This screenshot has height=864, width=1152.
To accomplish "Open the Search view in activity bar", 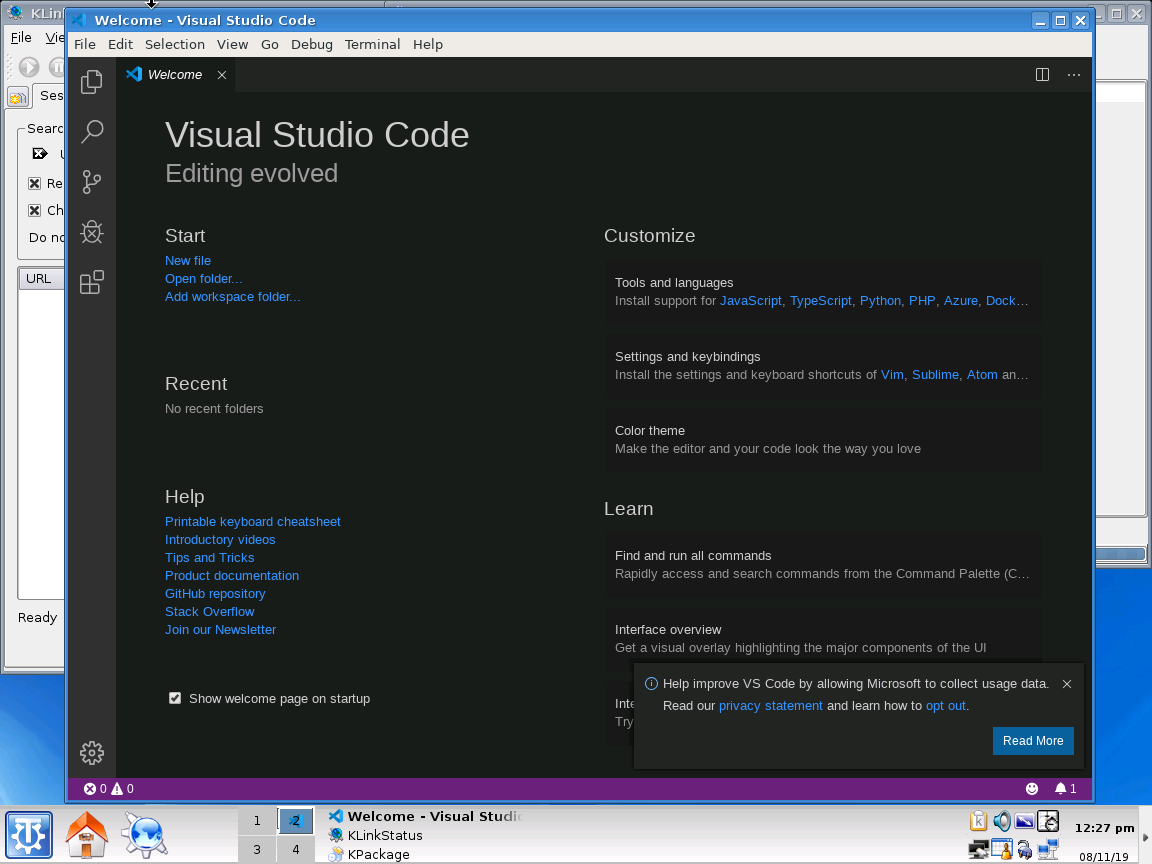I will [x=92, y=132].
